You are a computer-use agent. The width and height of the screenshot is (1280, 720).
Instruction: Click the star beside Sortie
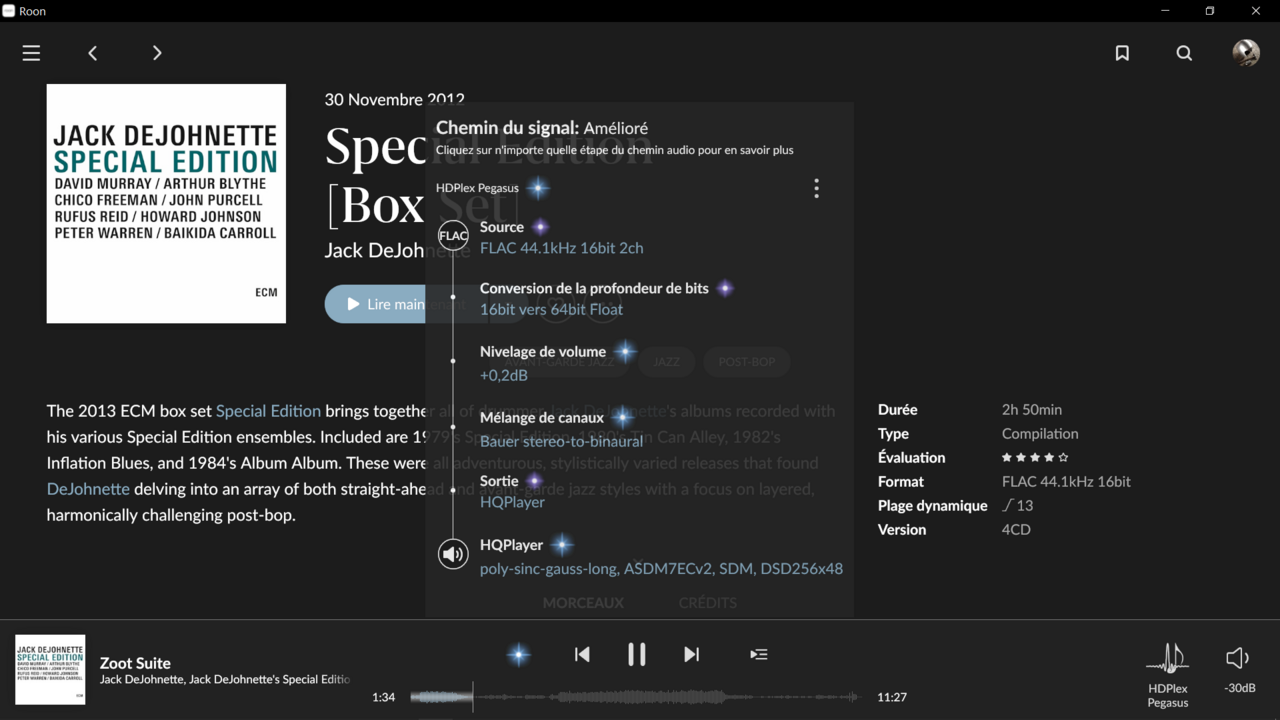534,481
